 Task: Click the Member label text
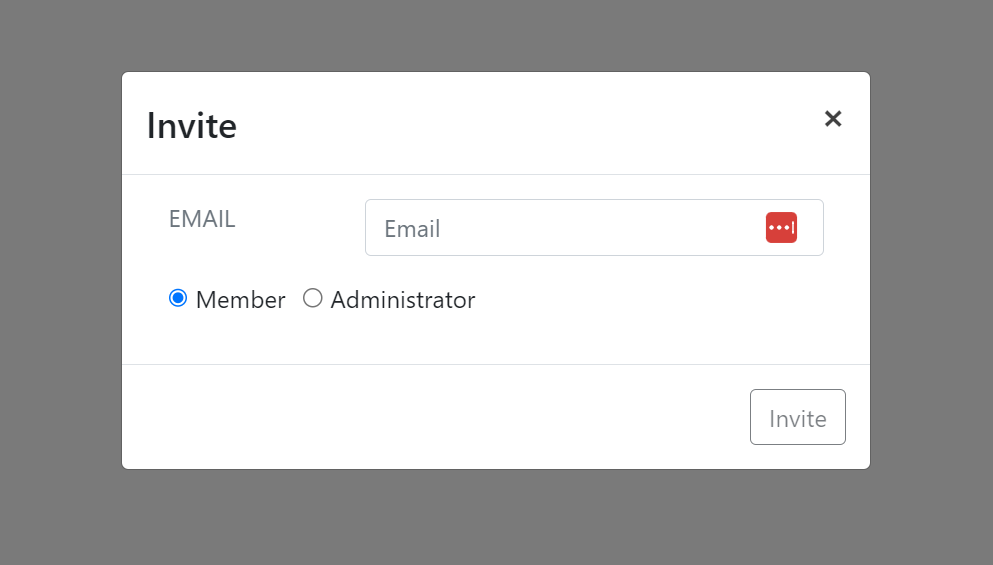[241, 300]
